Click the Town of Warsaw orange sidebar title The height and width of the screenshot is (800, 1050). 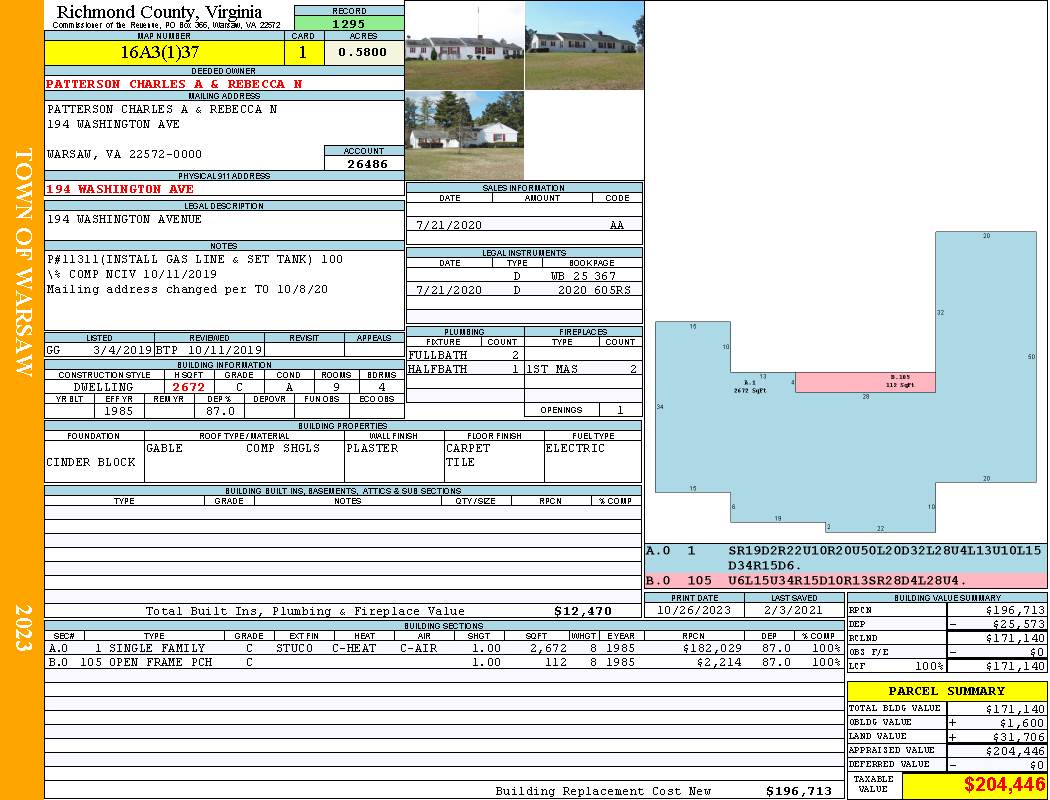[22, 262]
